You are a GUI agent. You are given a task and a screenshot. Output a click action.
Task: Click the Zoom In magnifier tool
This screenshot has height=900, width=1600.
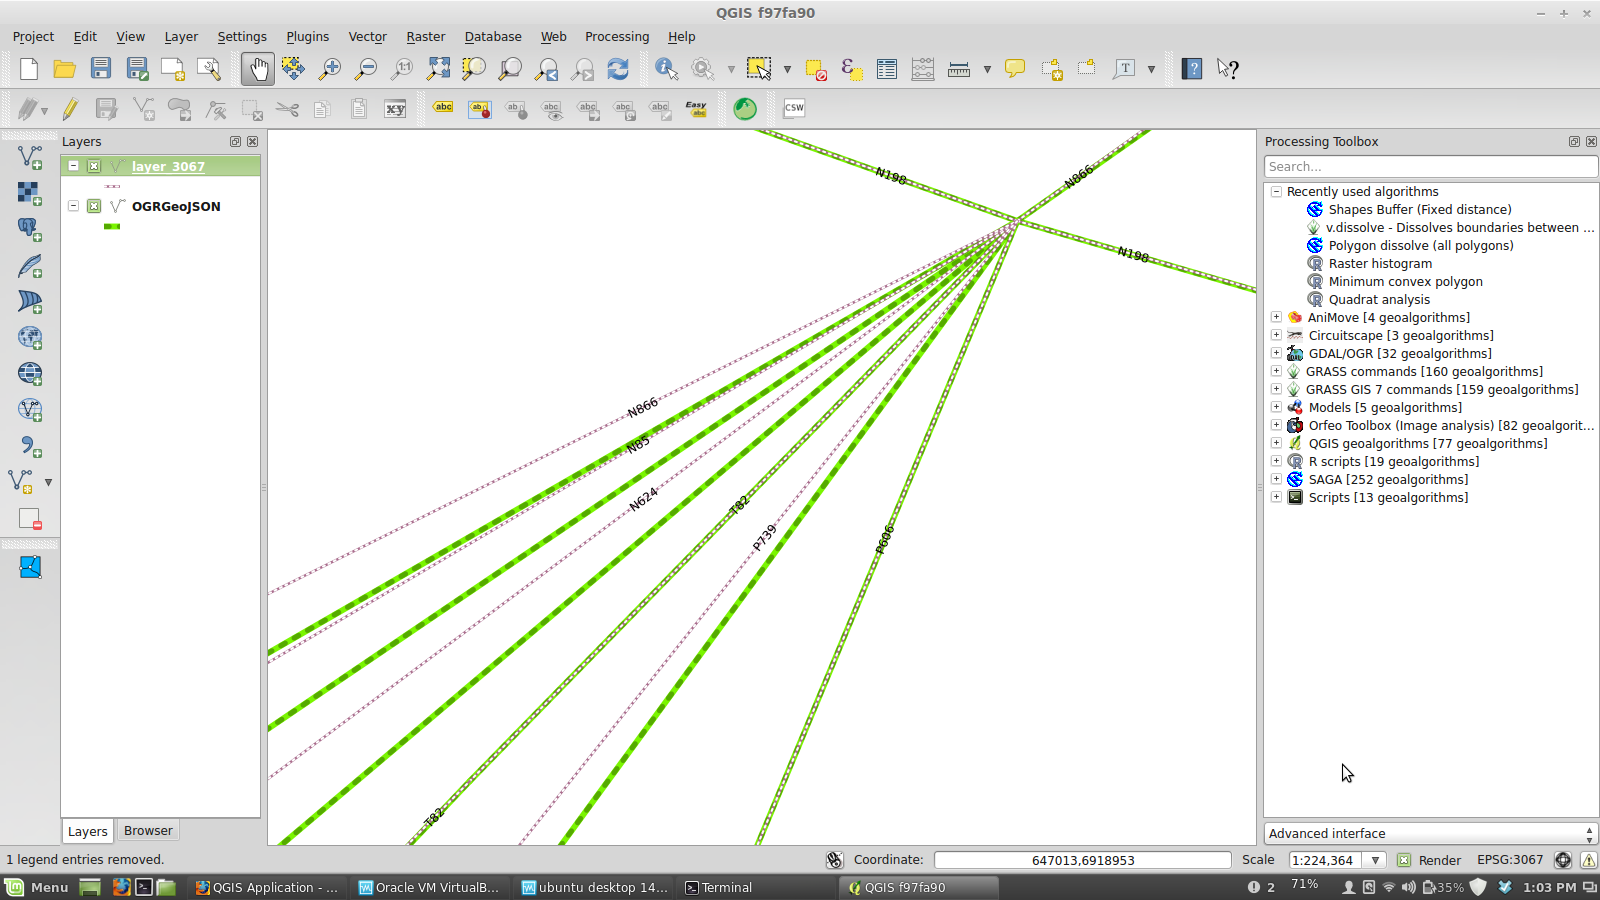[329, 69]
